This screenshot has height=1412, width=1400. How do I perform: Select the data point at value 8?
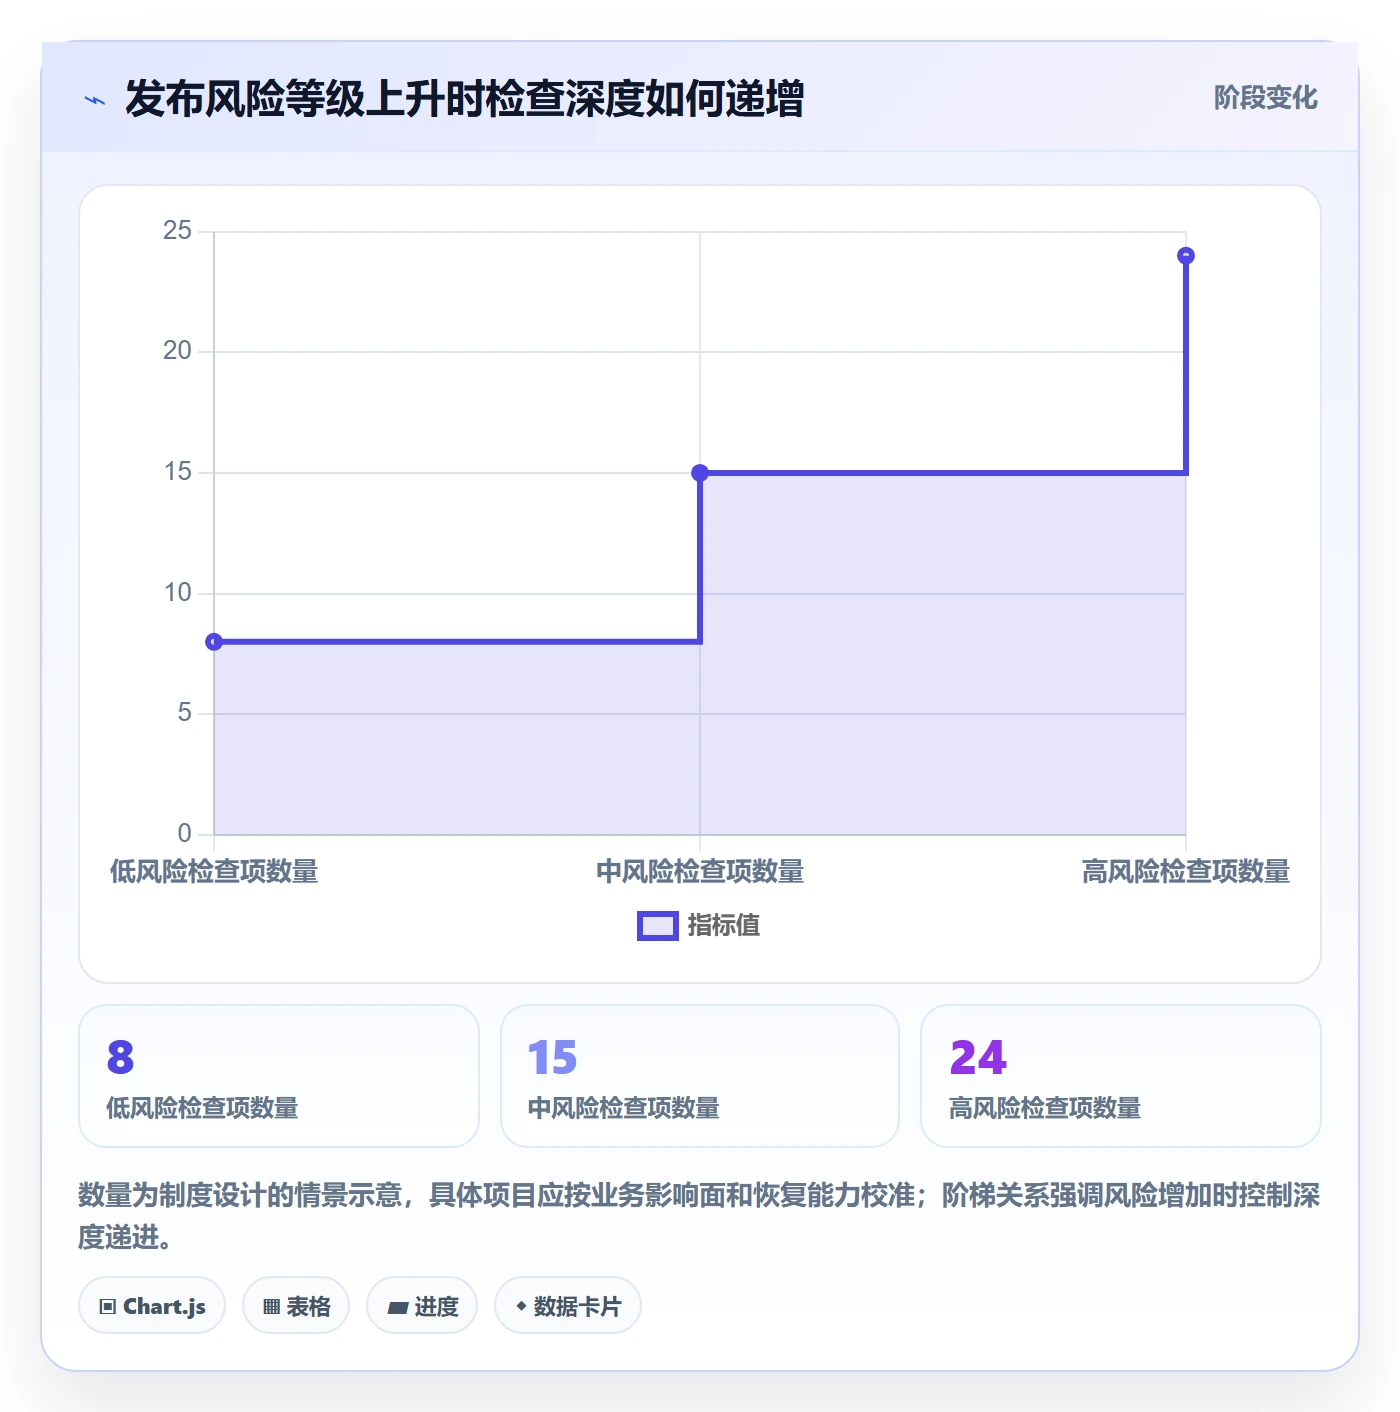(214, 642)
